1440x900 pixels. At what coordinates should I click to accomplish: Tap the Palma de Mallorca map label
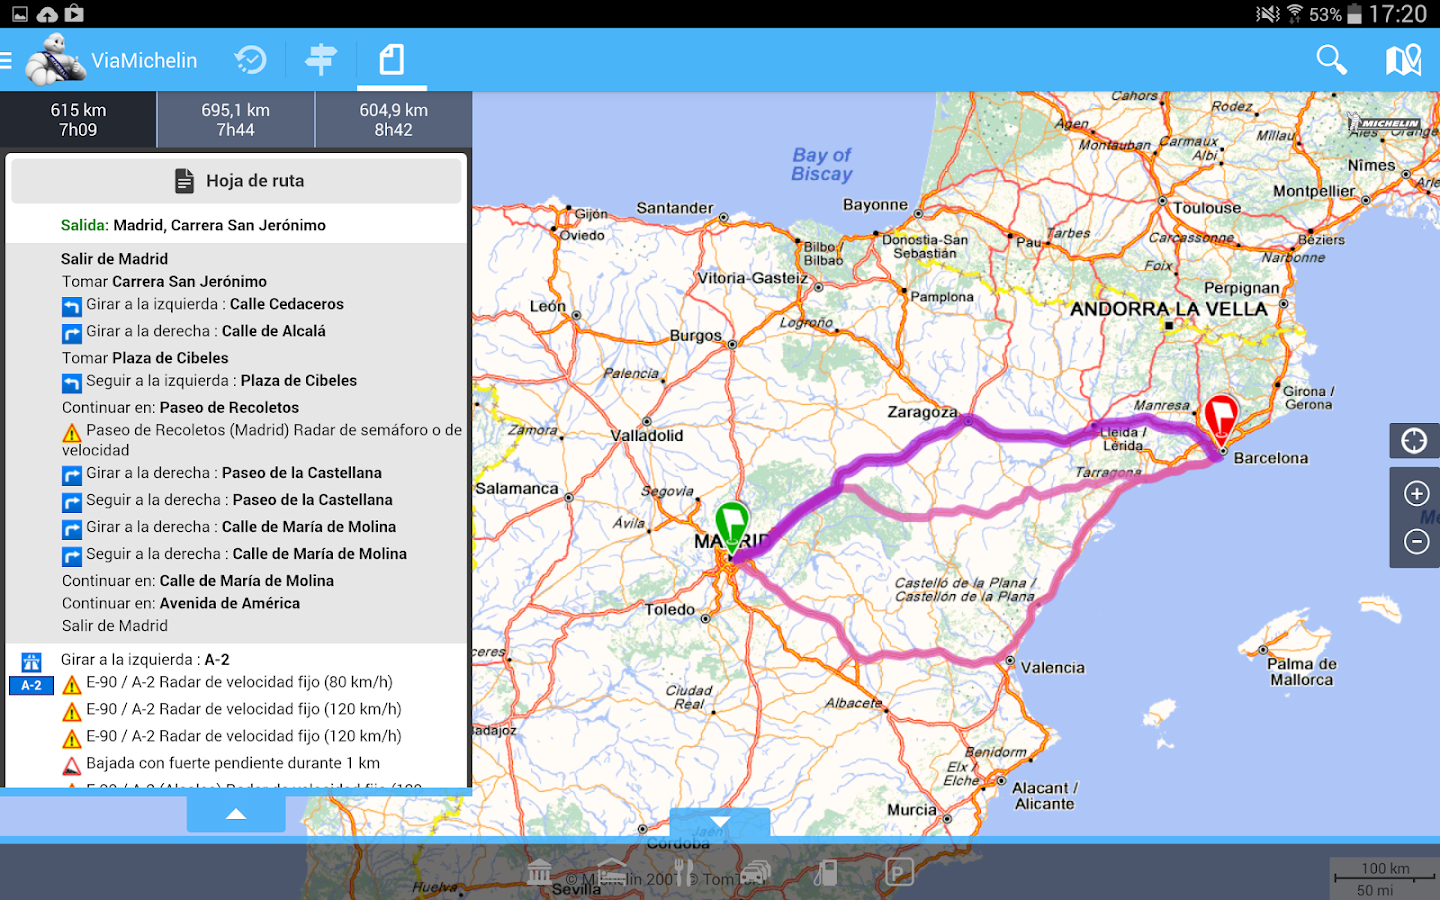coord(1302,672)
